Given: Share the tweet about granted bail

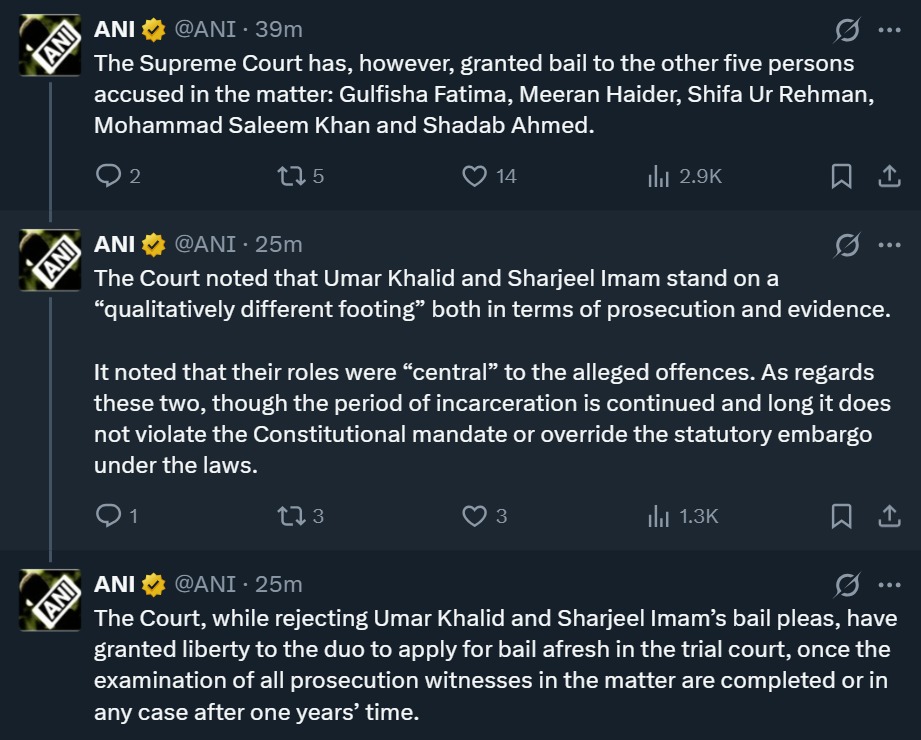Looking at the screenshot, I should [888, 176].
